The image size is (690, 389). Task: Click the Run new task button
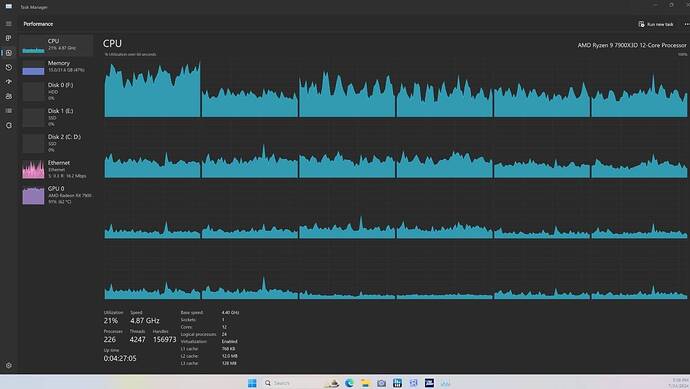pos(656,24)
